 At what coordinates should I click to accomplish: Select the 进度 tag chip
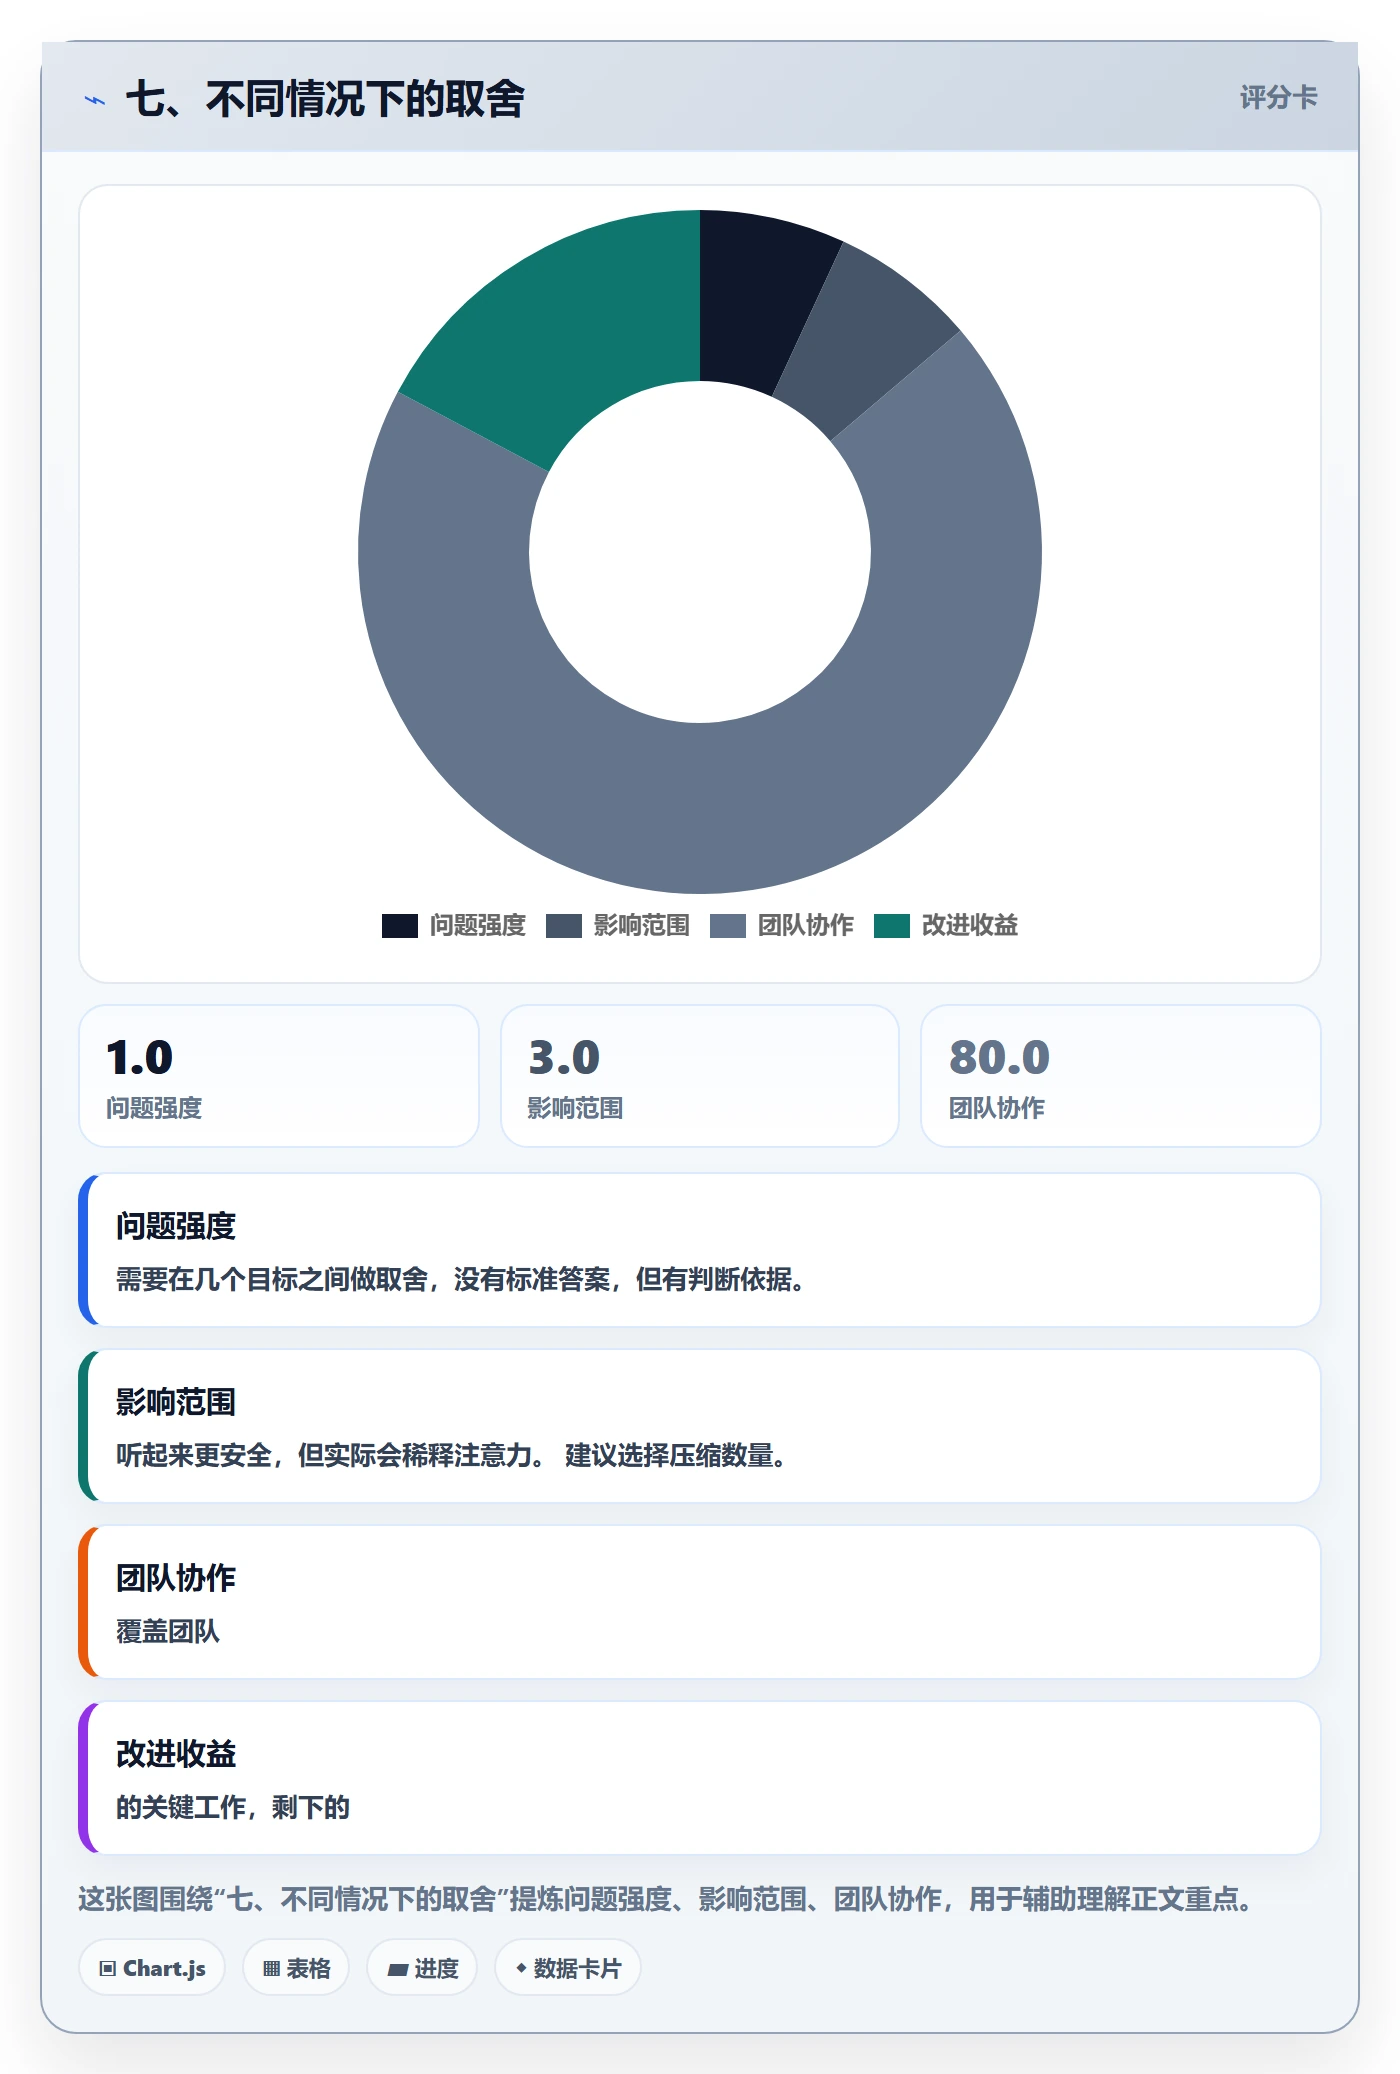[422, 1968]
